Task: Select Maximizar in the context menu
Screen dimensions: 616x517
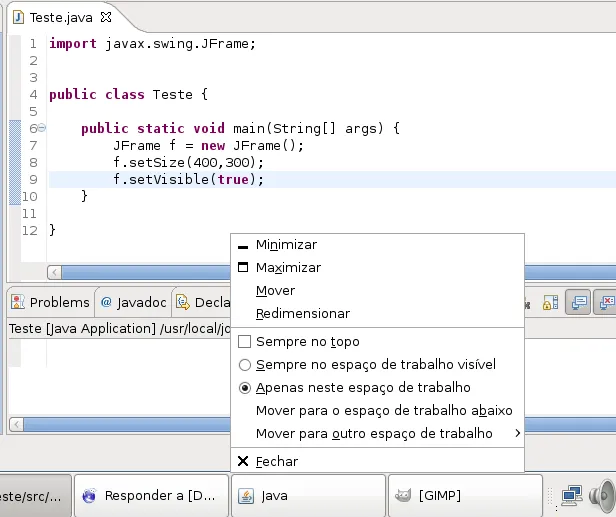Action: (288, 268)
